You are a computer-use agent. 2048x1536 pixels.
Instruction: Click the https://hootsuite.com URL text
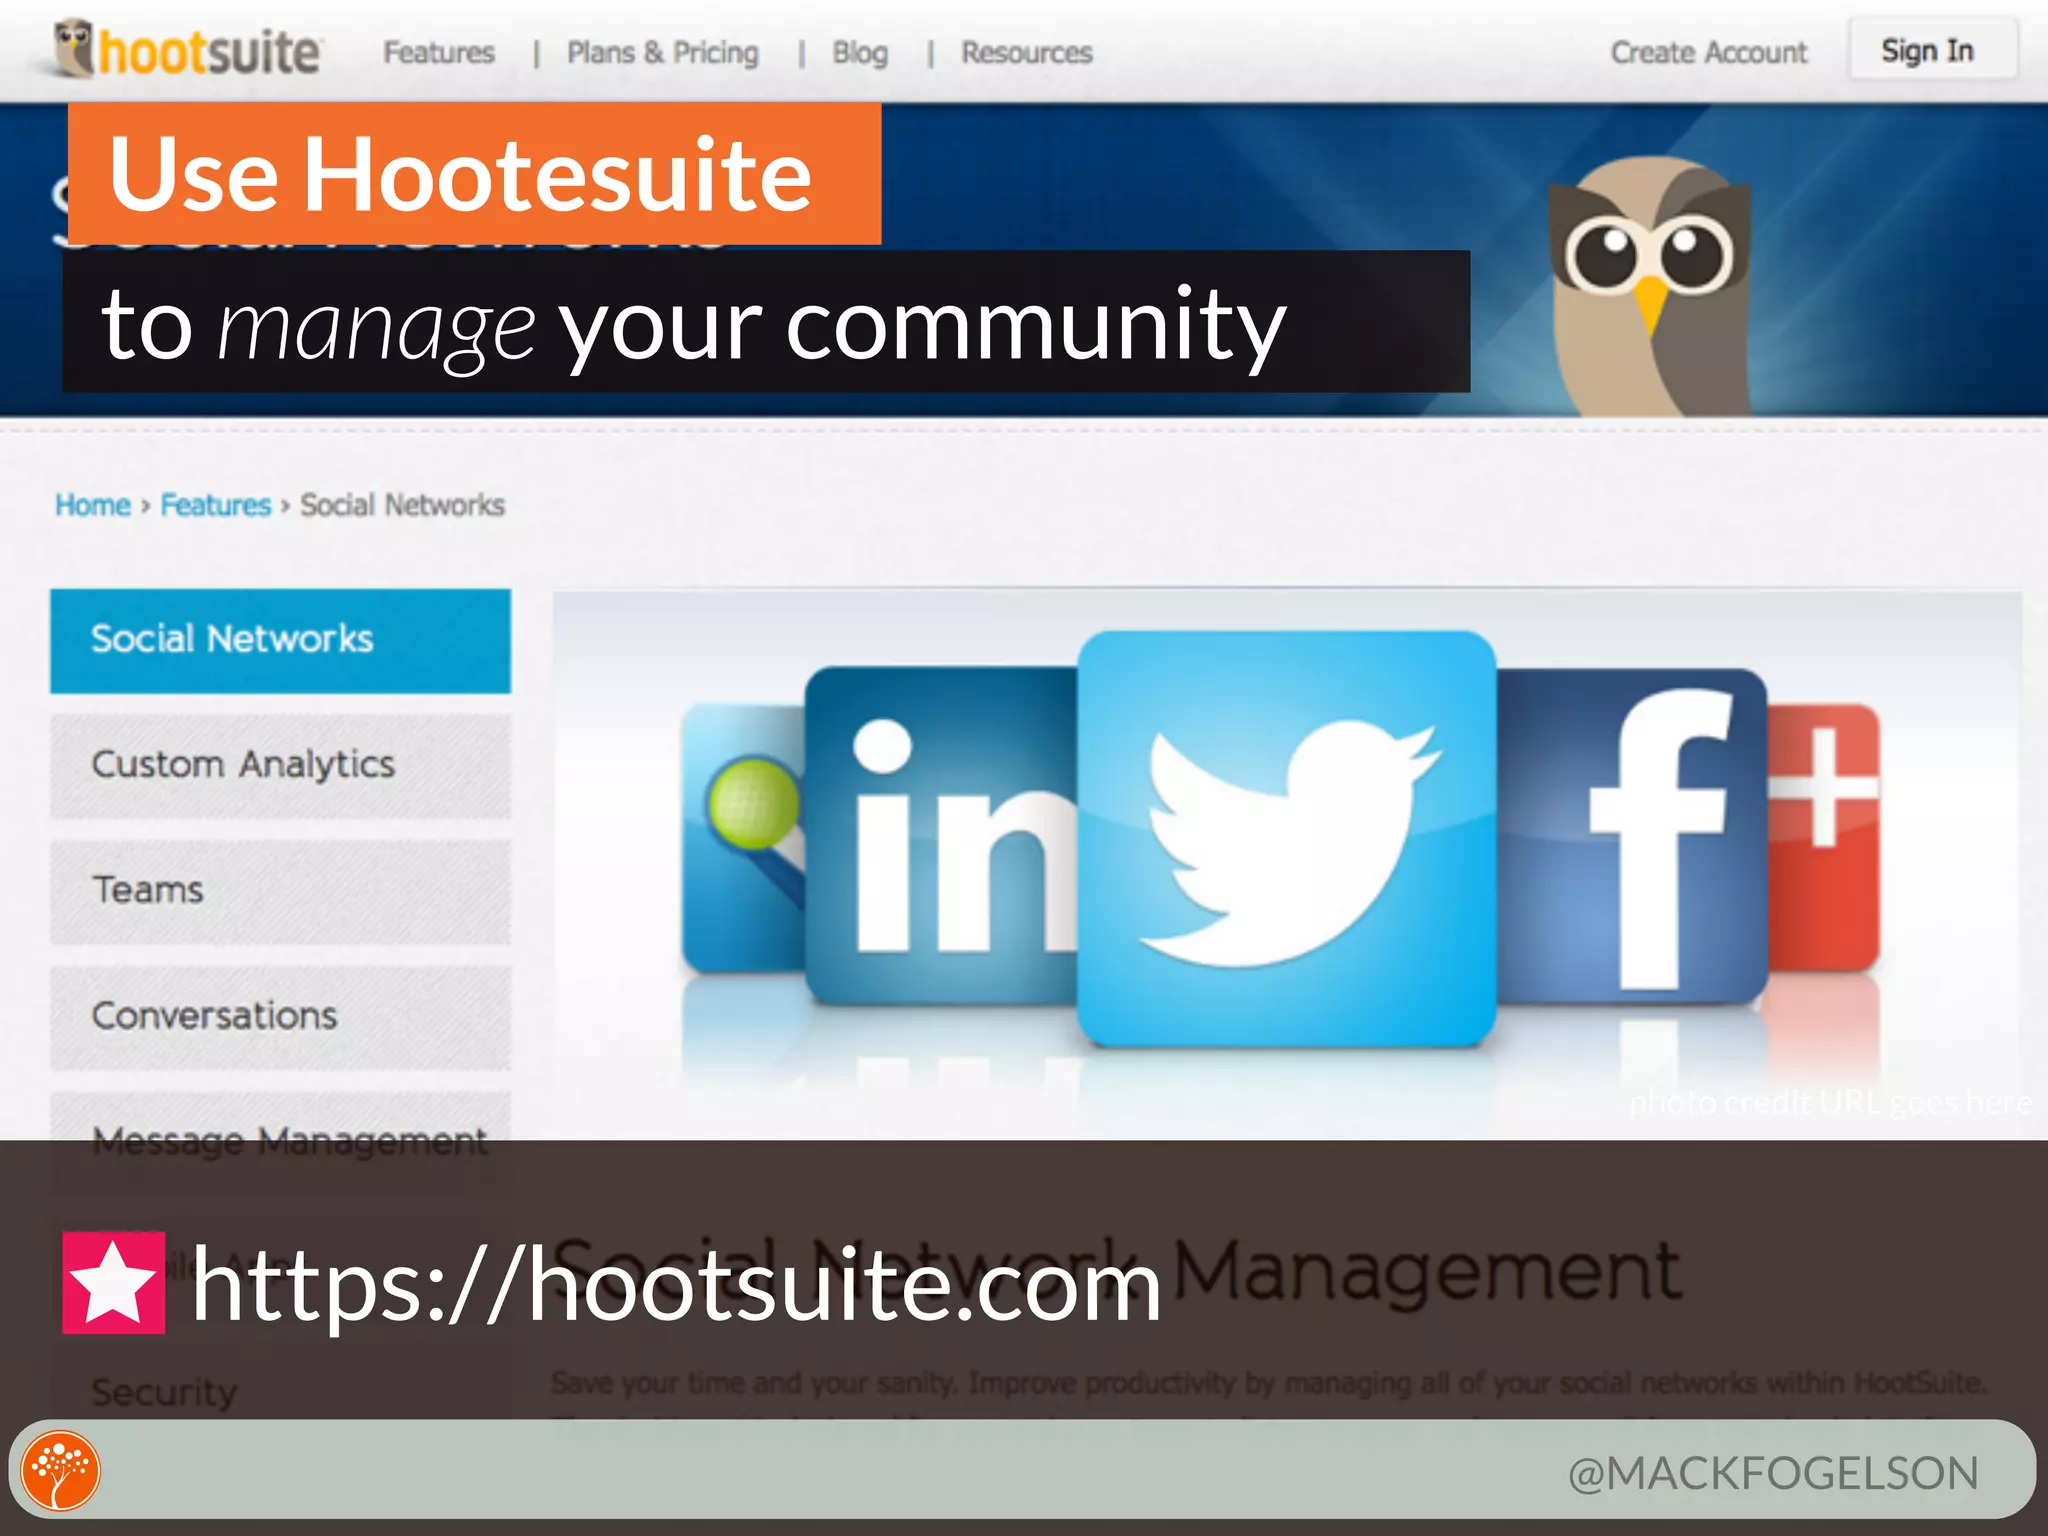[677, 1286]
